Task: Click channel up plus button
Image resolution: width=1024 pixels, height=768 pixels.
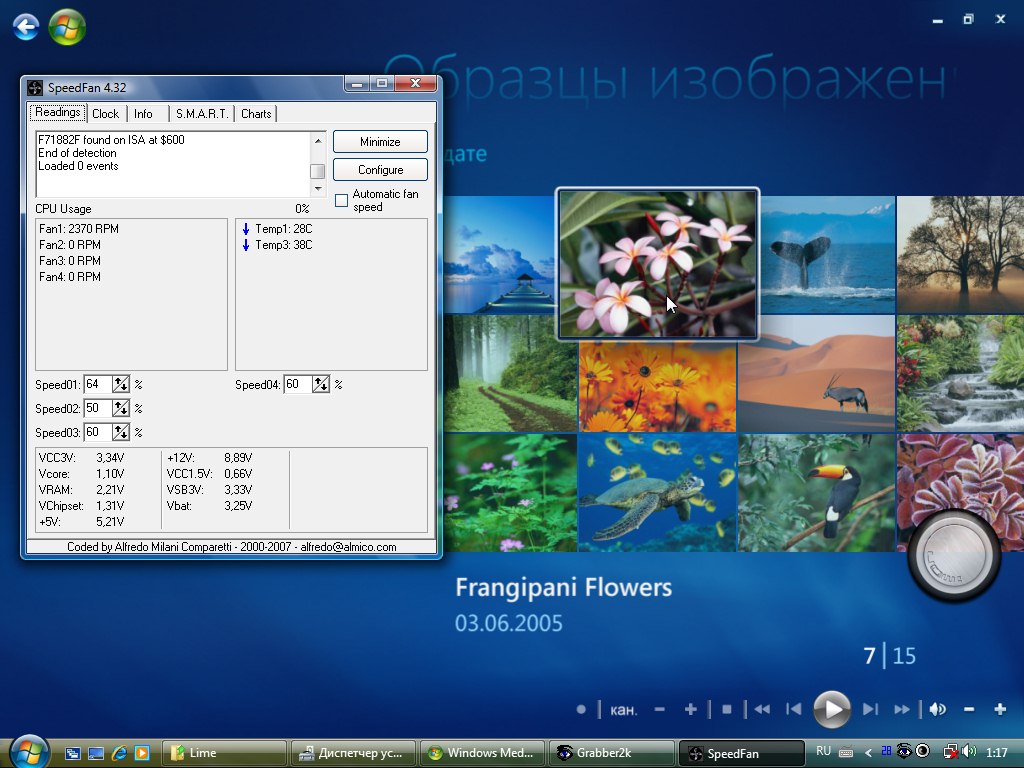Action: tap(690, 709)
